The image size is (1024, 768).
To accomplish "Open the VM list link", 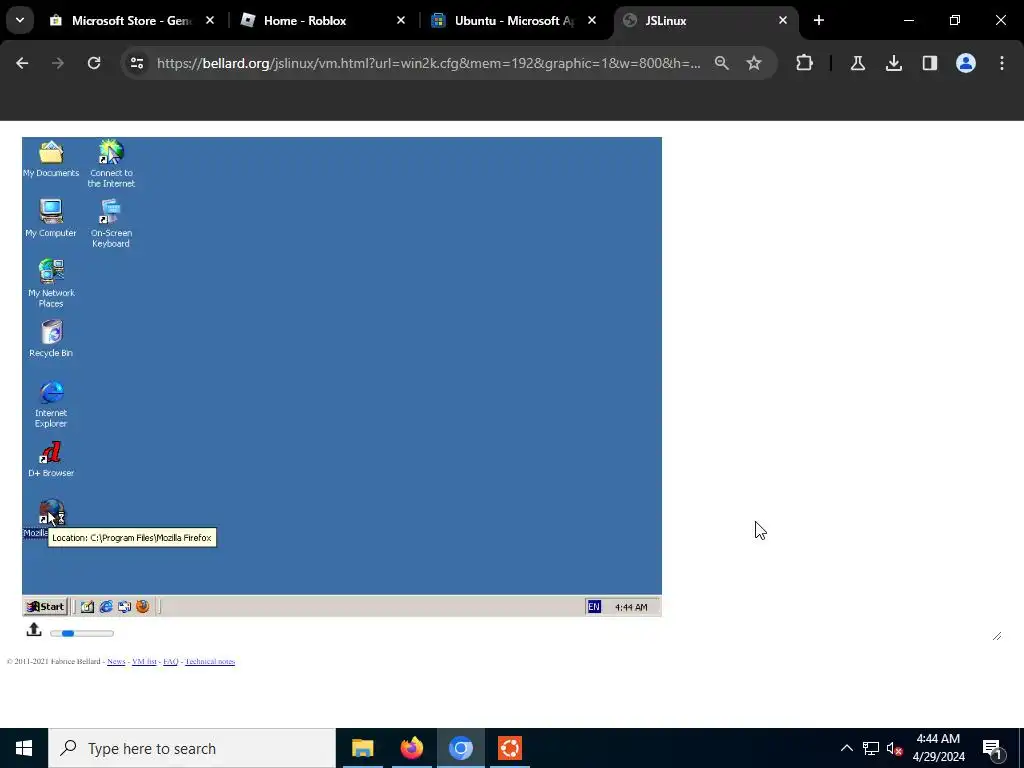I will click(x=144, y=662).
